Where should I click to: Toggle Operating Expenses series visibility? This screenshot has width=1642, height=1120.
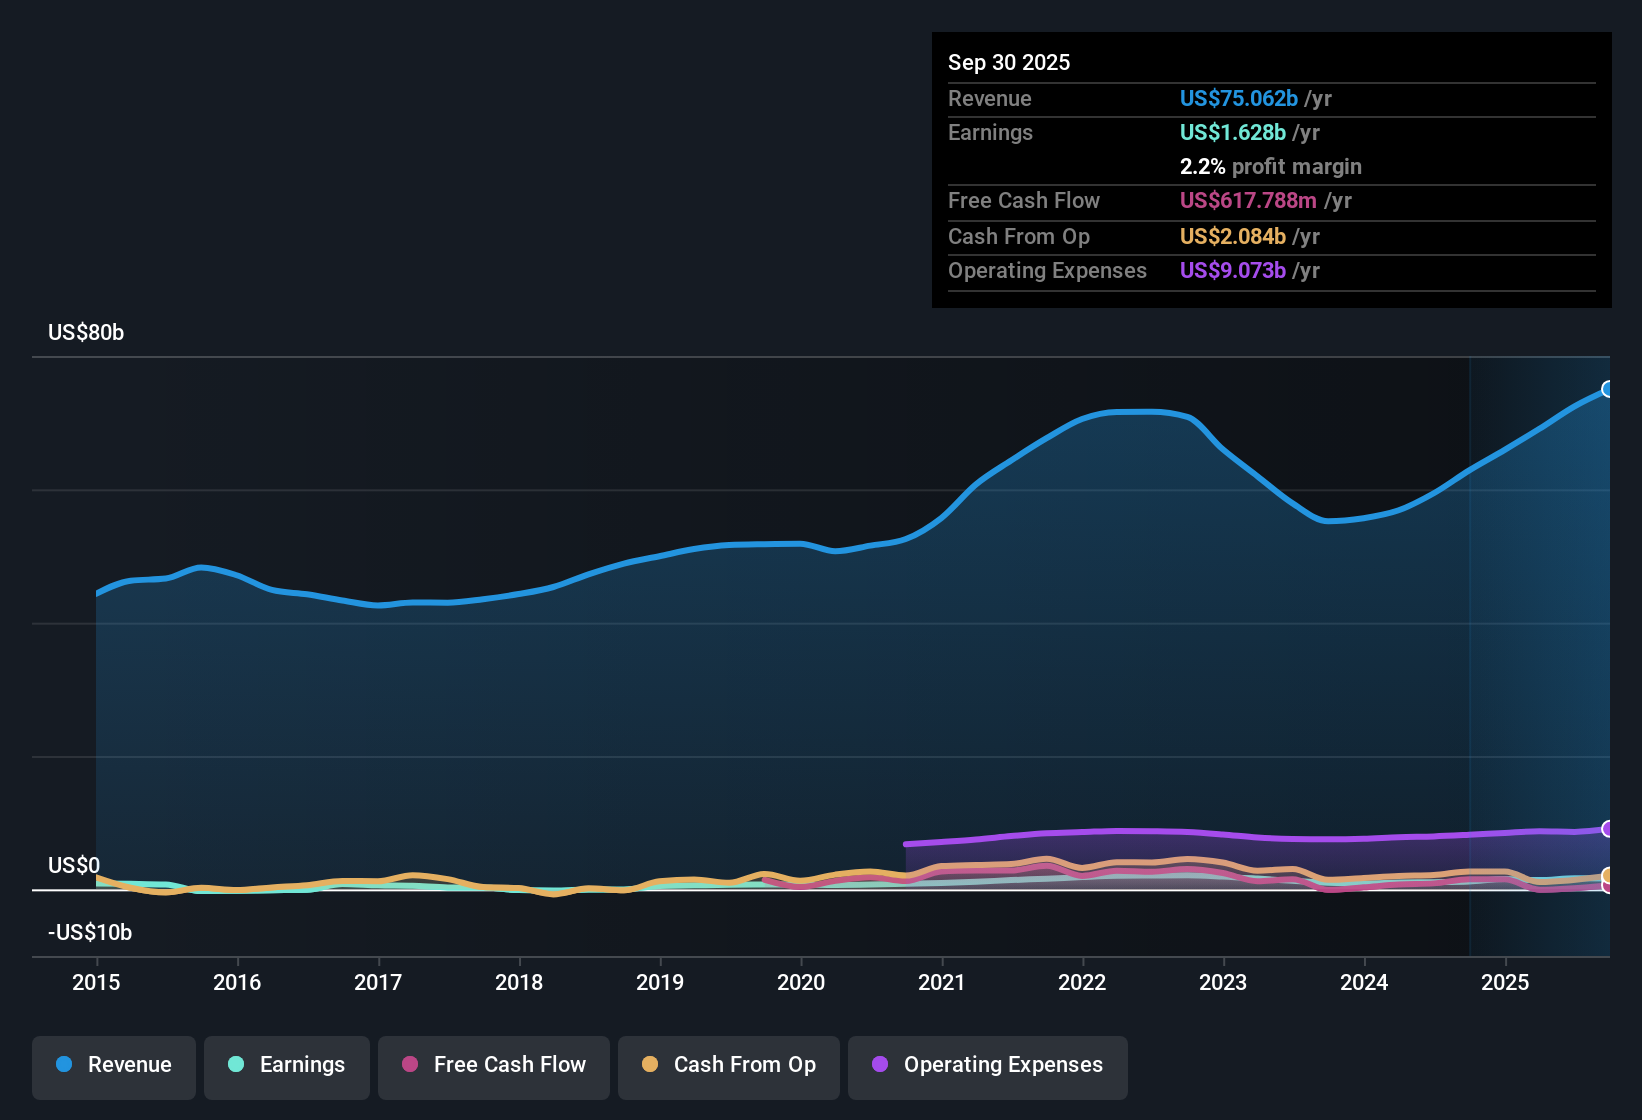click(x=987, y=1065)
